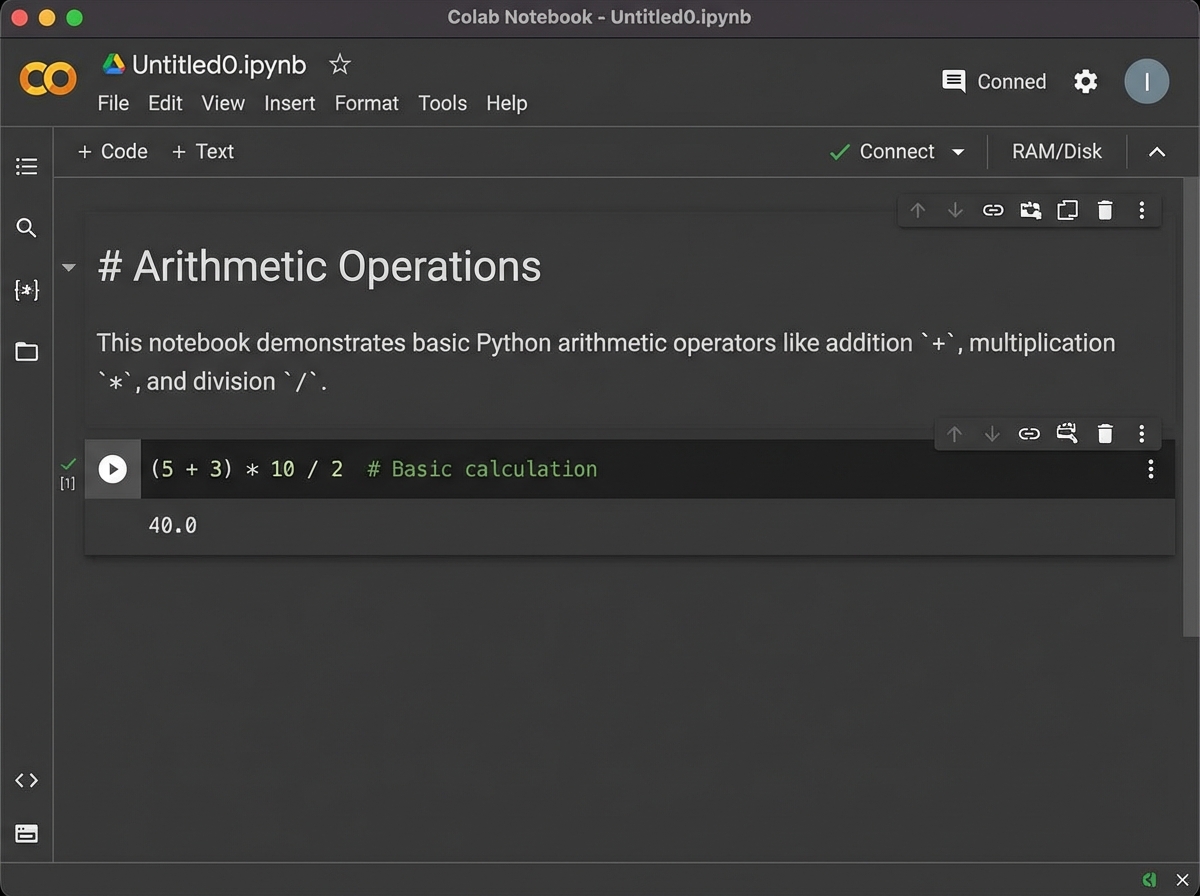Click the Arithmetic Operations heading

coord(320,267)
